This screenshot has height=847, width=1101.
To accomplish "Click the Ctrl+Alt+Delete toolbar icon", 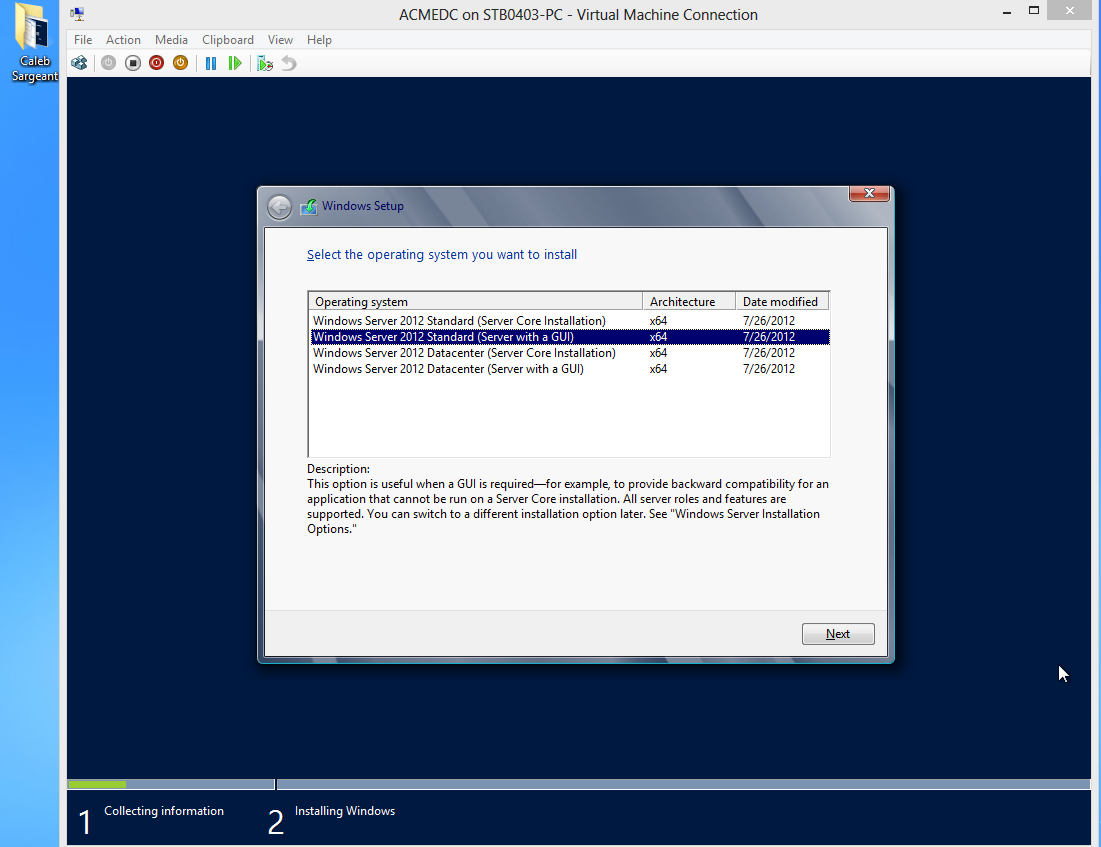I will coord(79,63).
